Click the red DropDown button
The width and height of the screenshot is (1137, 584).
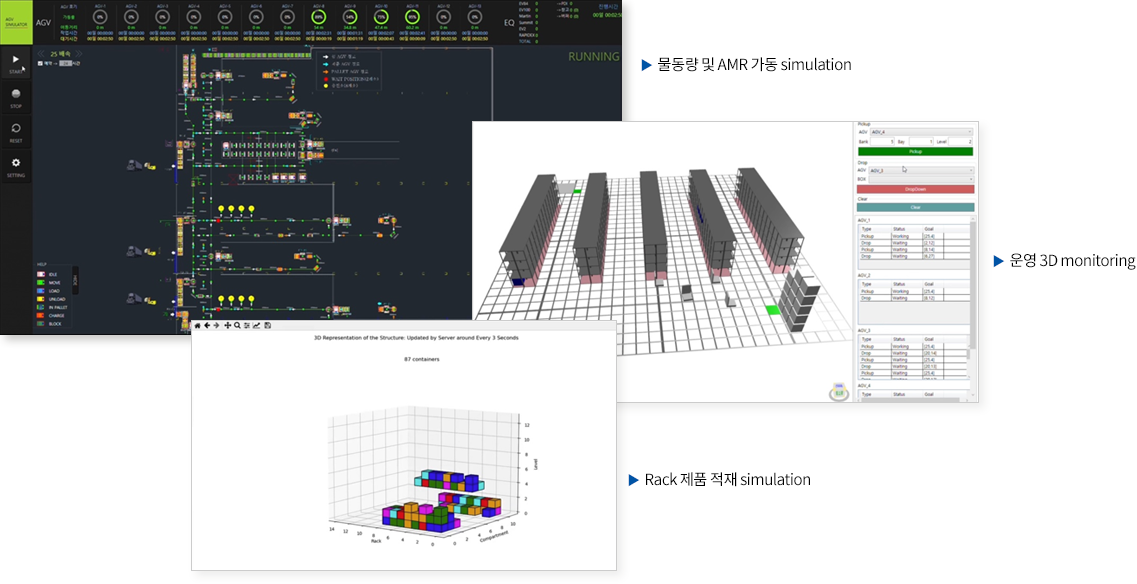(x=916, y=189)
